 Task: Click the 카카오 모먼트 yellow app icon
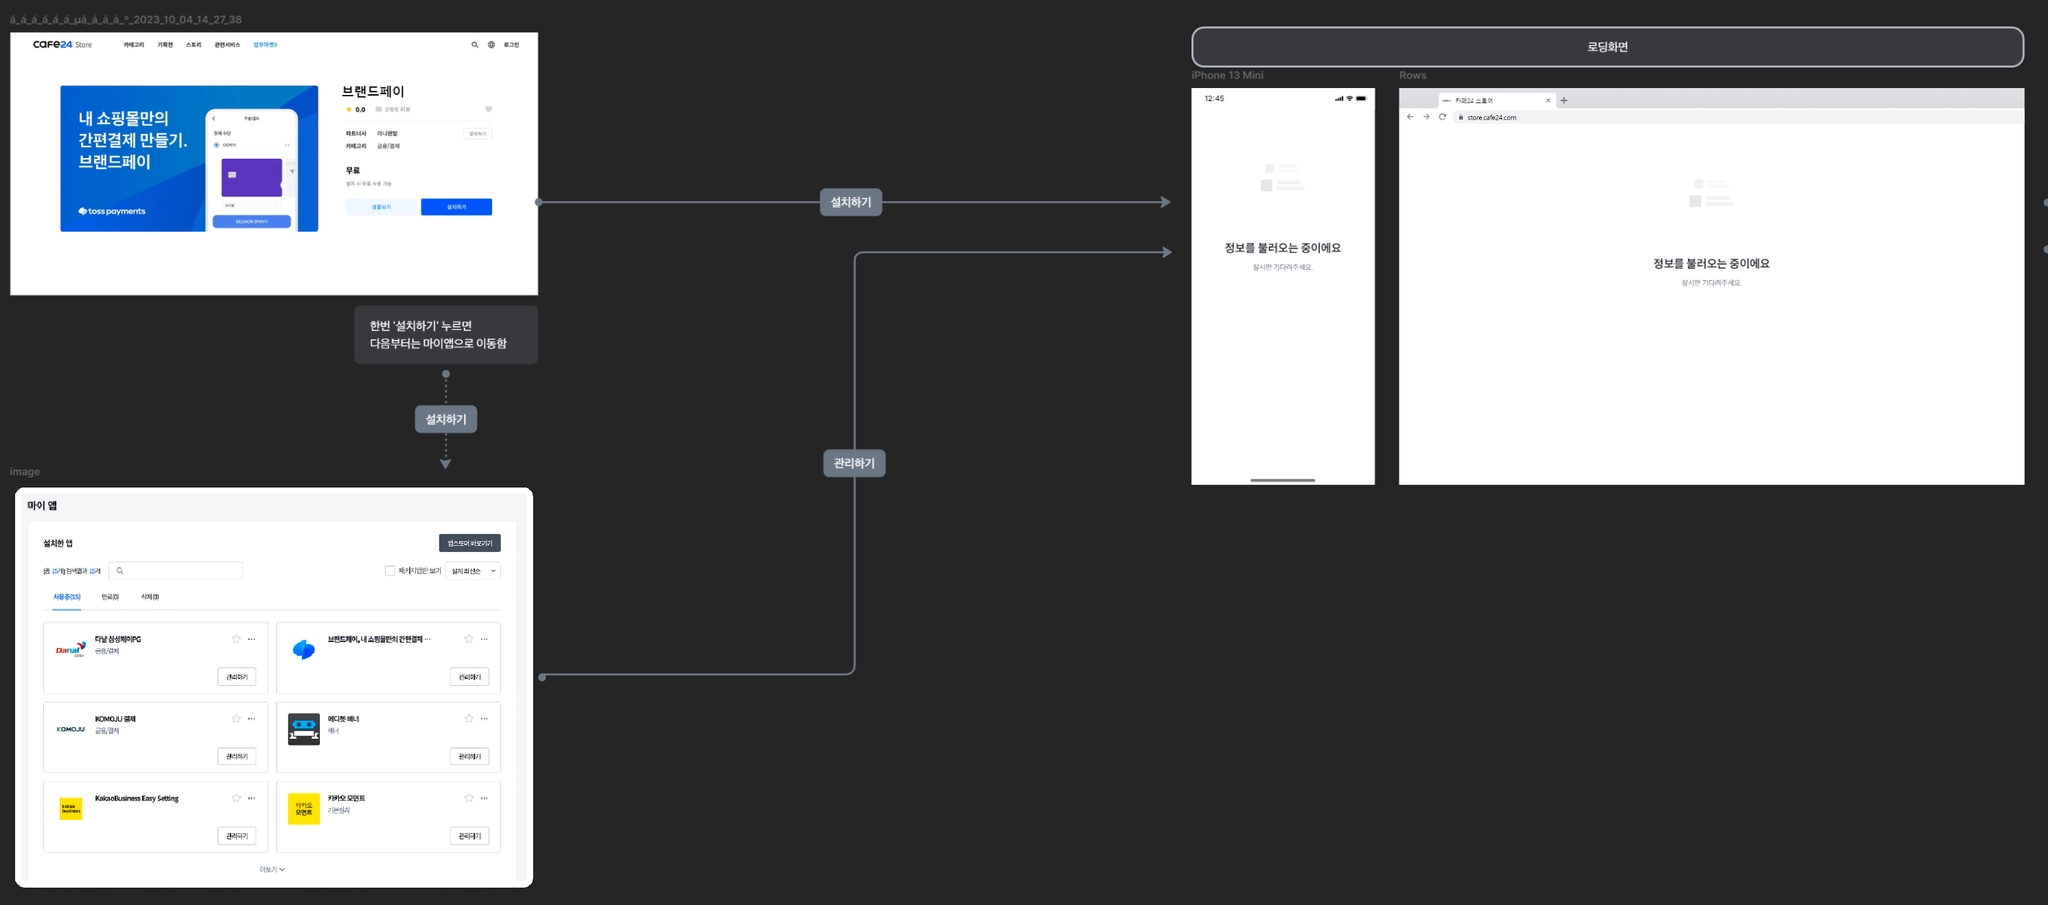(x=304, y=809)
